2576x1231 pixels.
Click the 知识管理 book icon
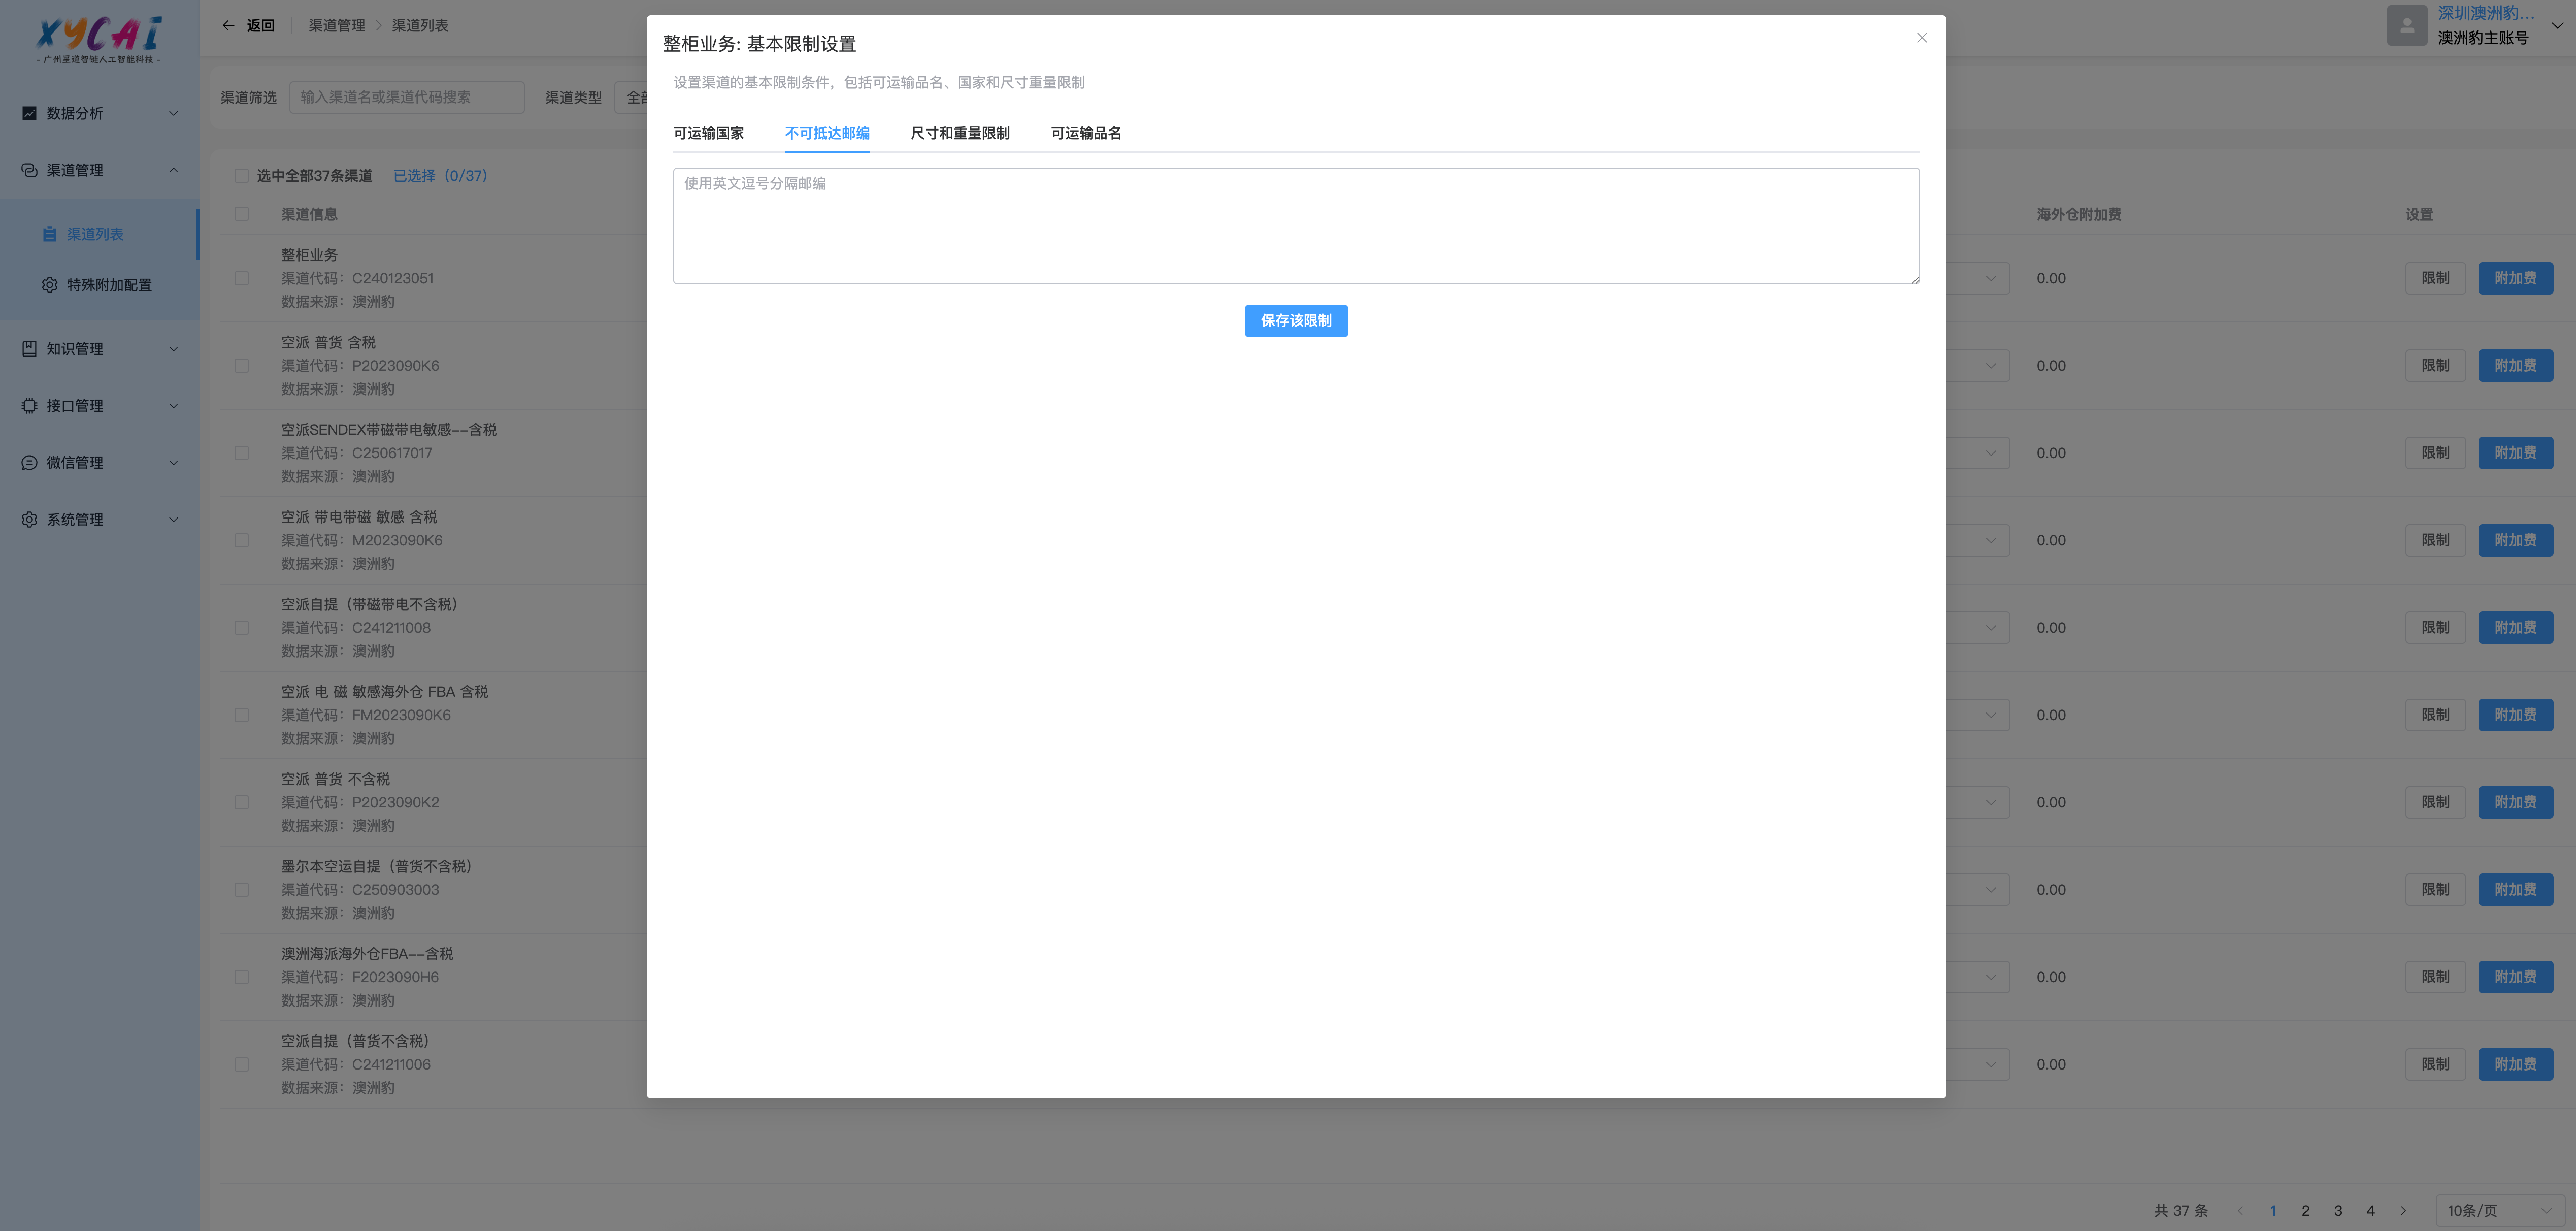tap(29, 349)
